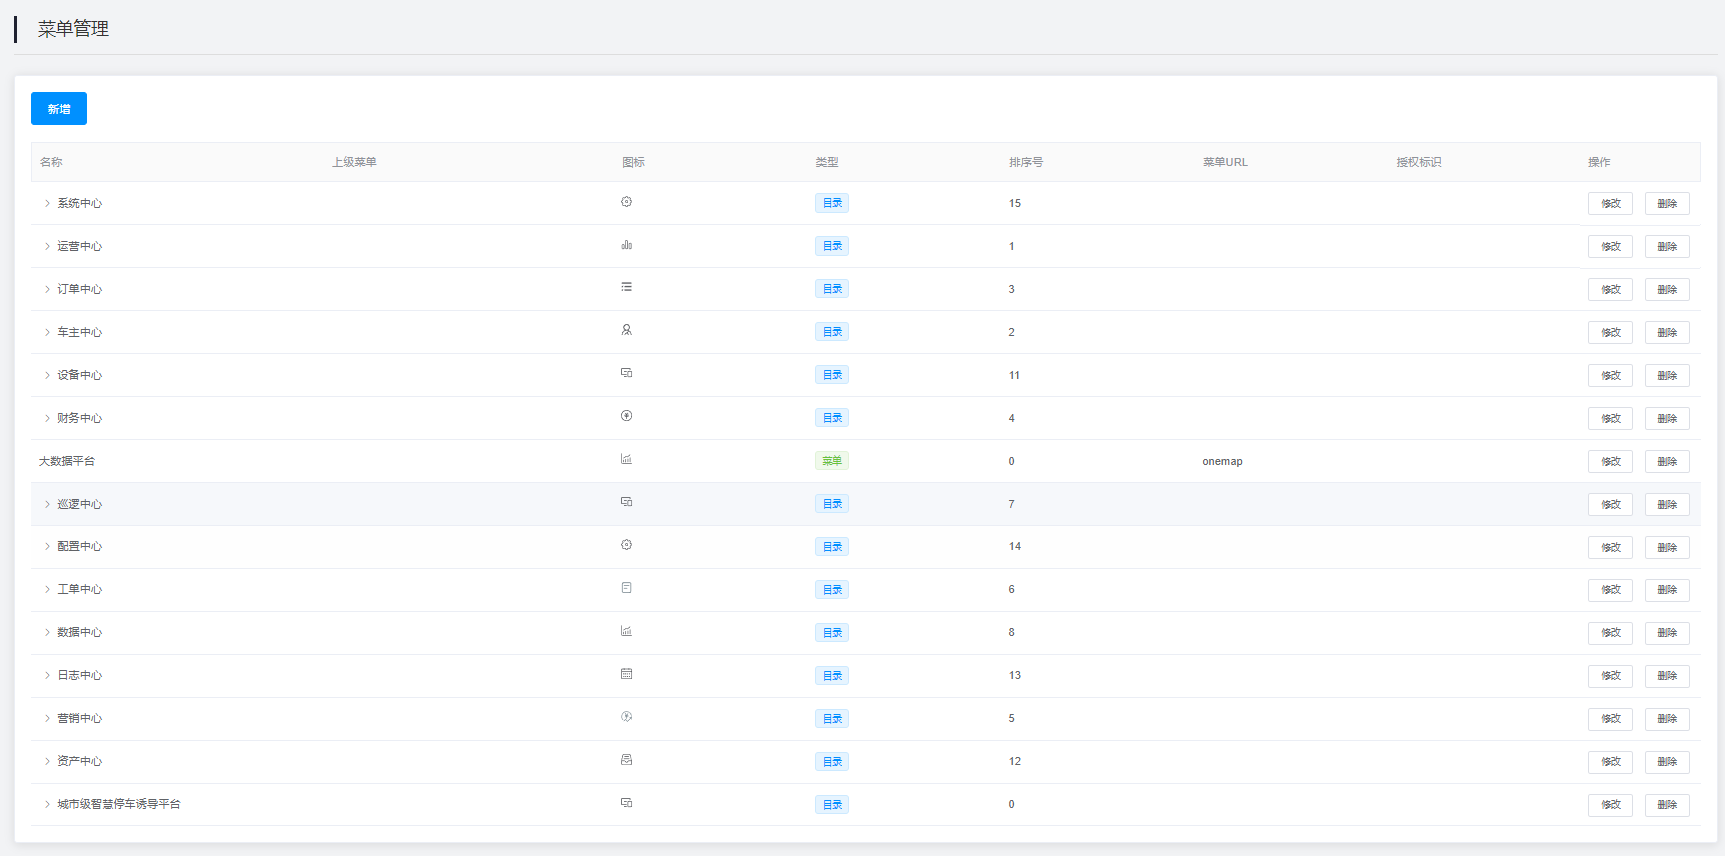Click the chart icon in 大数据平台 row

pos(626,459)
